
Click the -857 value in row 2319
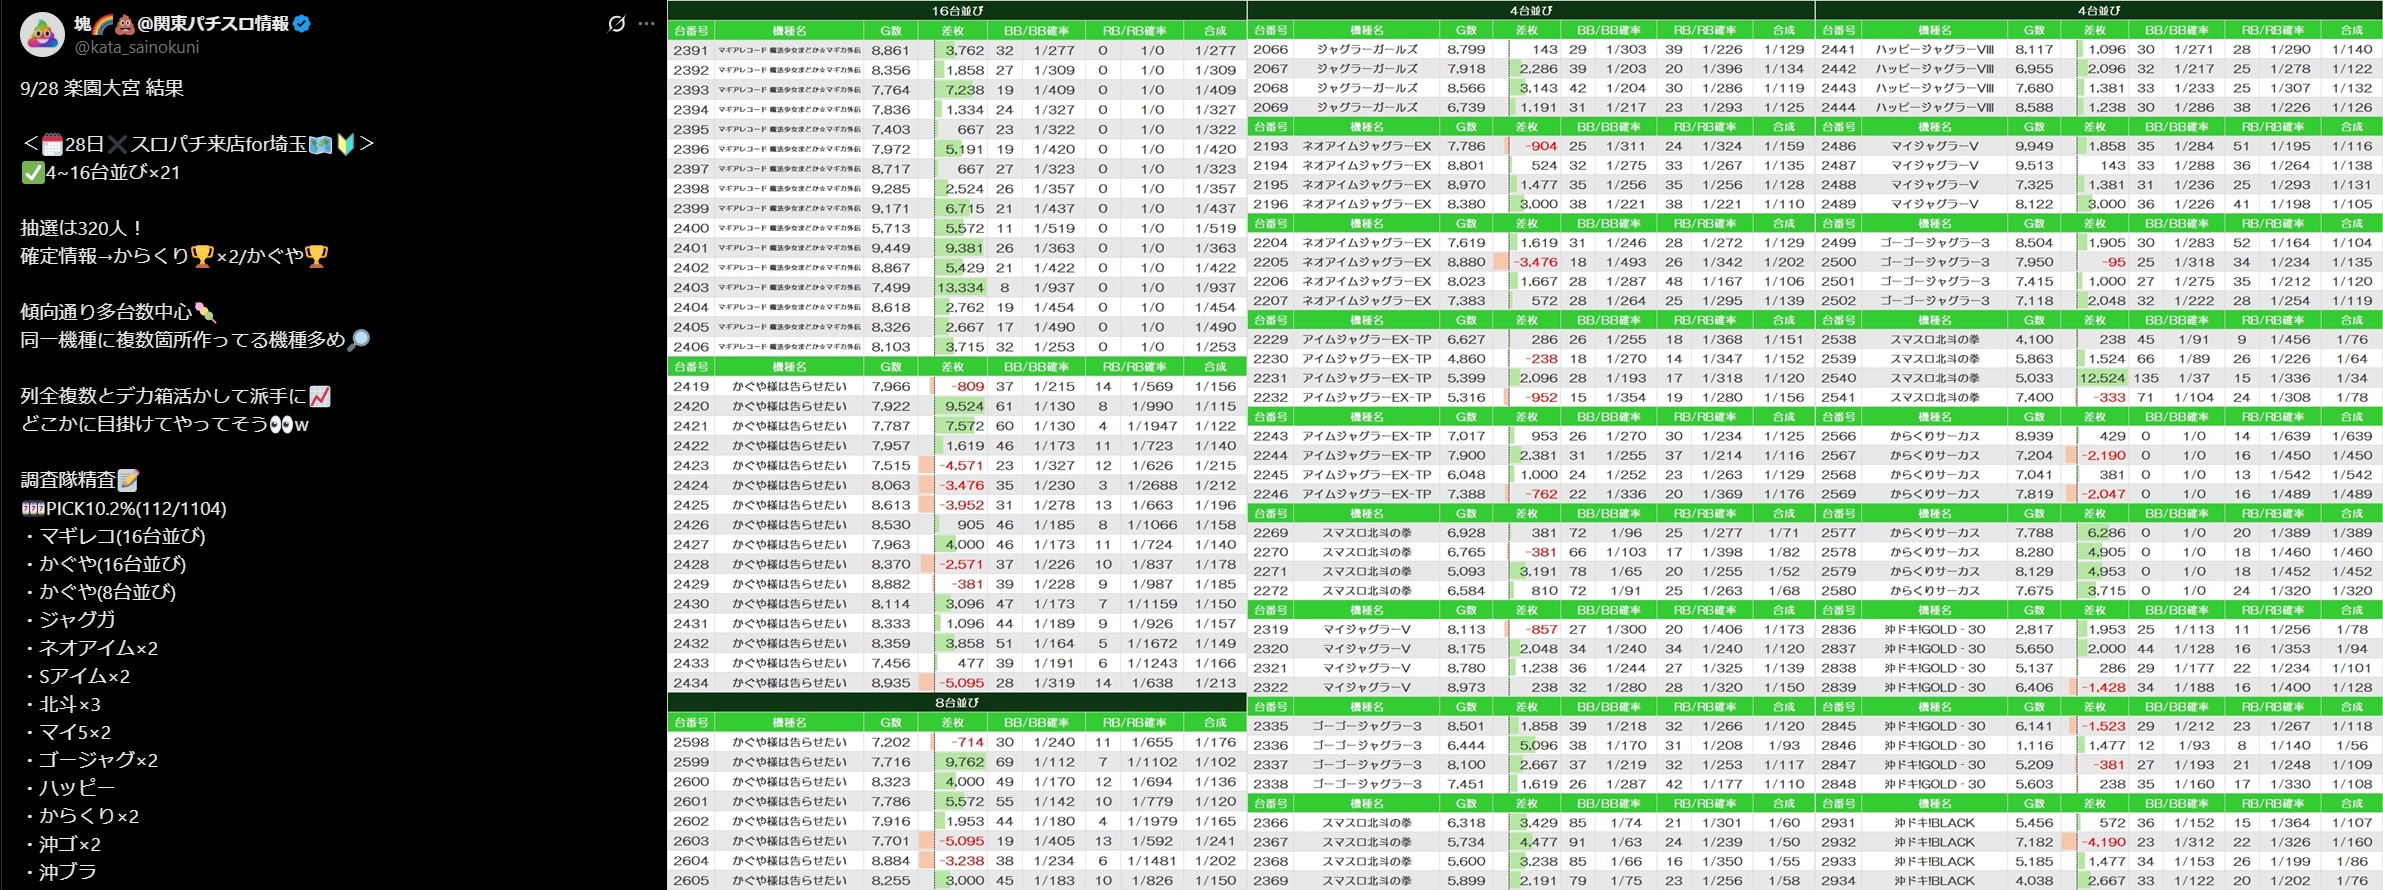pos(1541,629)
